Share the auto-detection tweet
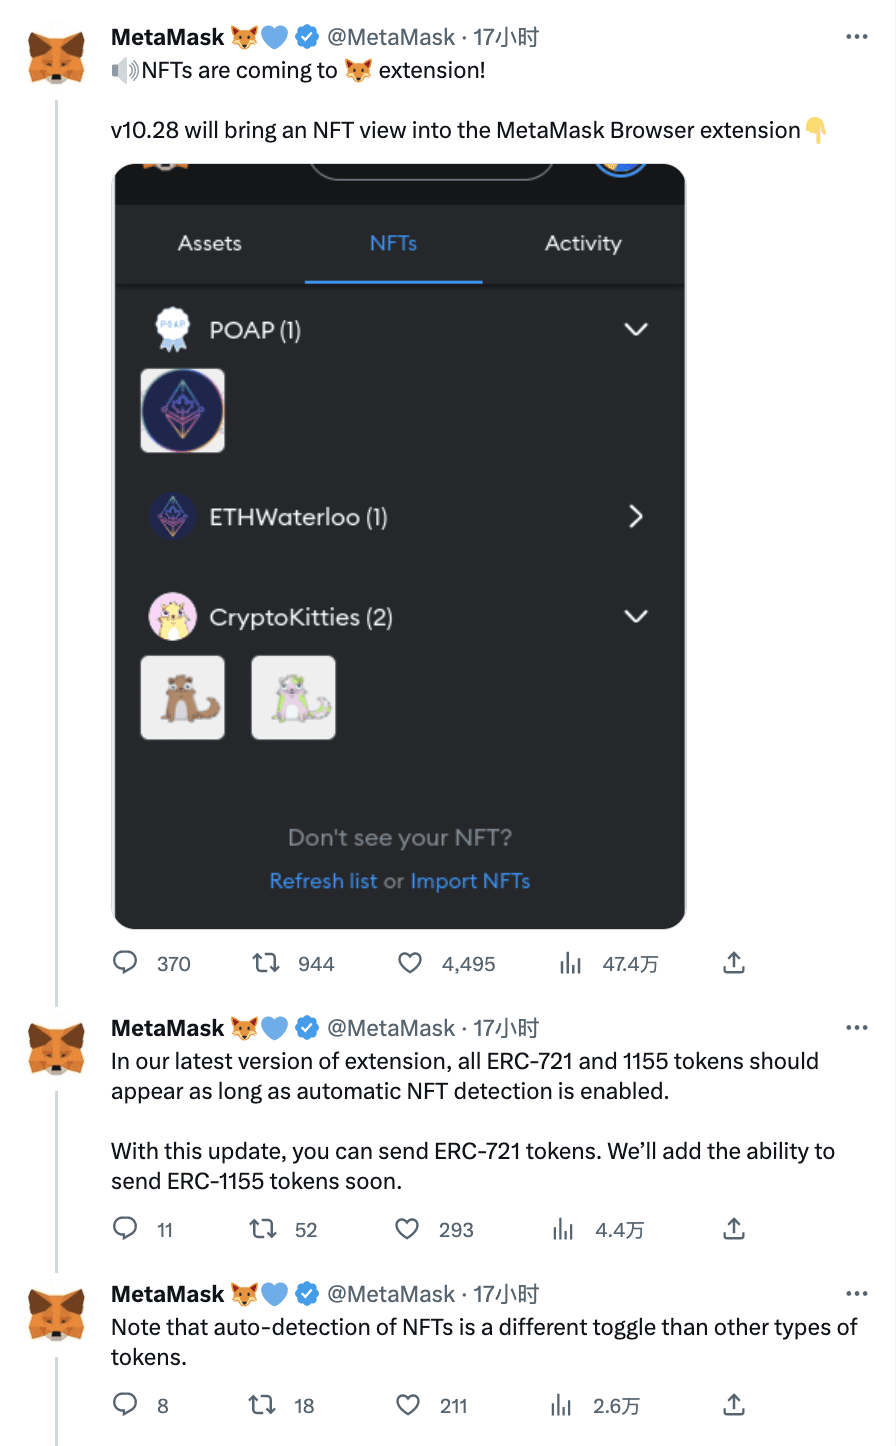 (733, 1404)
